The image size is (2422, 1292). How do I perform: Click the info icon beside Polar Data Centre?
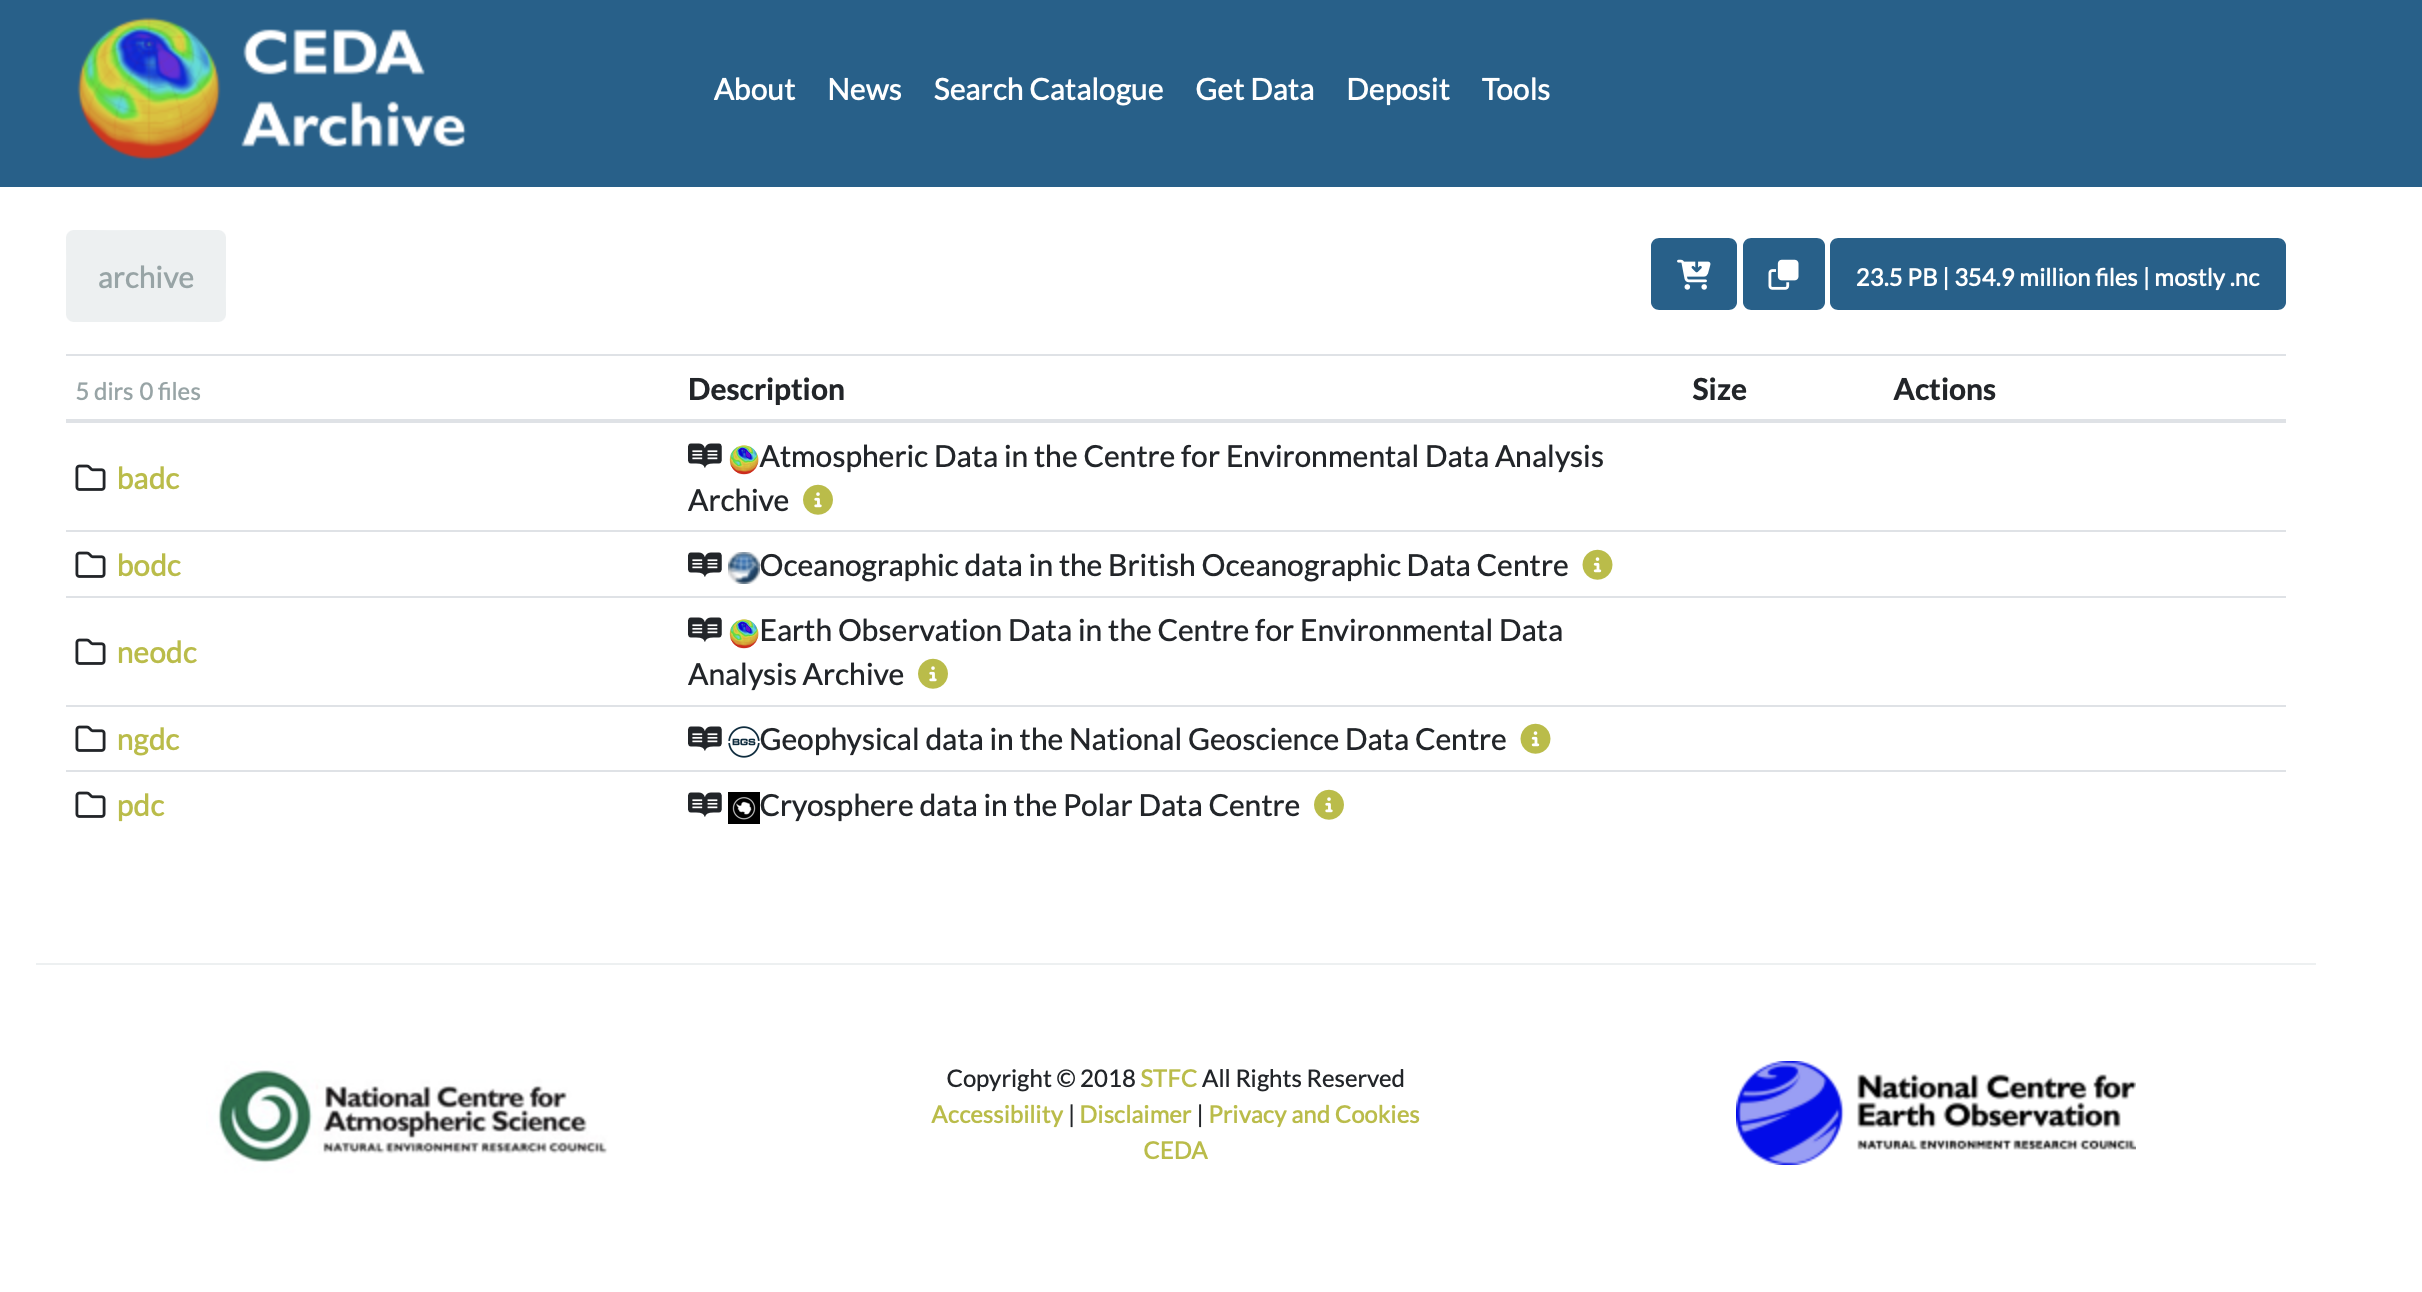1328,805
